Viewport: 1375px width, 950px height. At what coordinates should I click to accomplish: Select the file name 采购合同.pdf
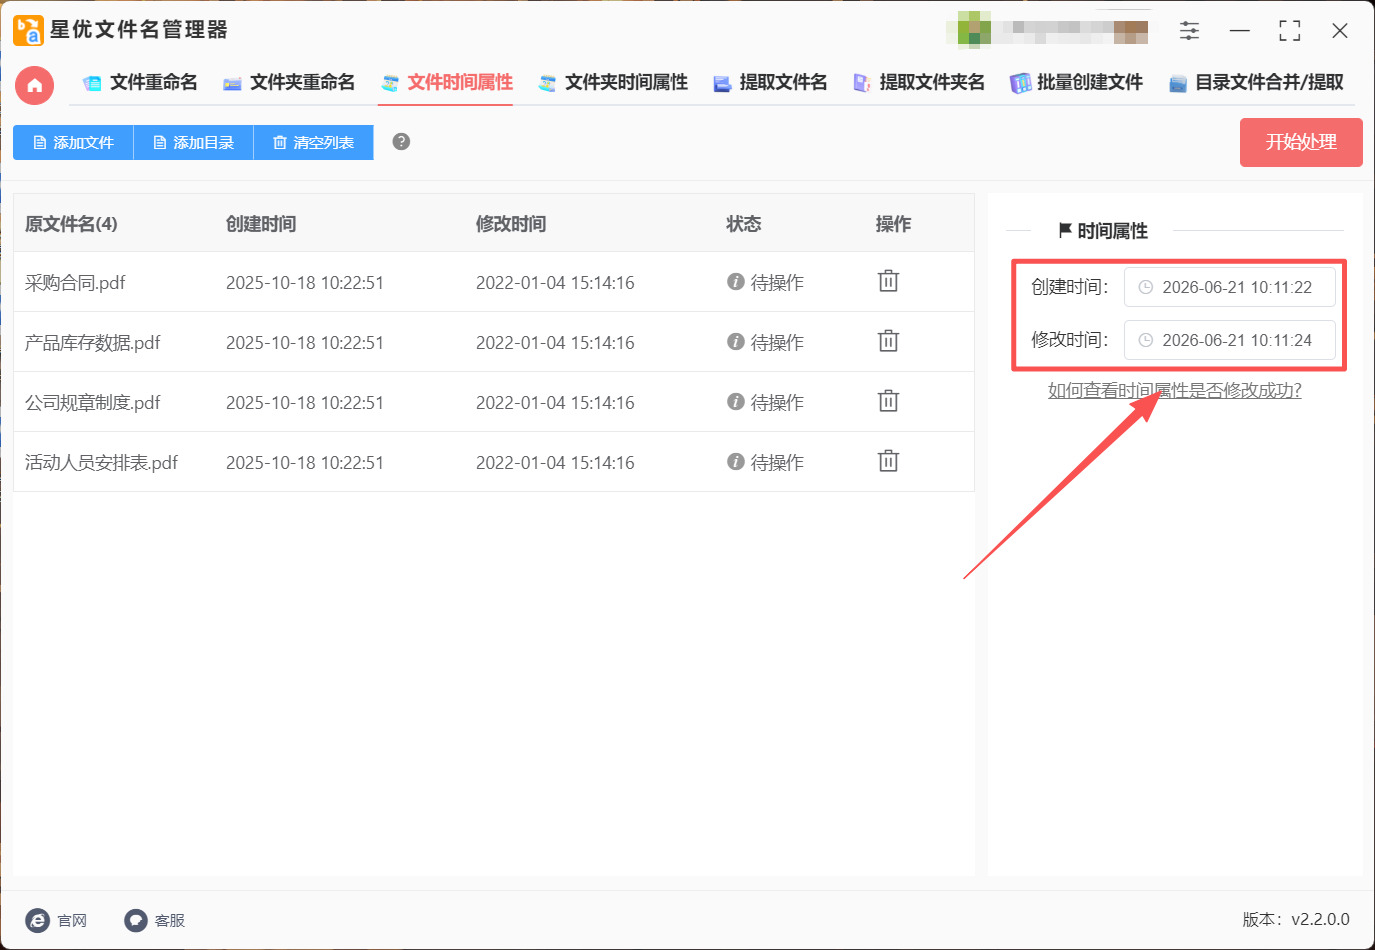[x=75, y=283]
